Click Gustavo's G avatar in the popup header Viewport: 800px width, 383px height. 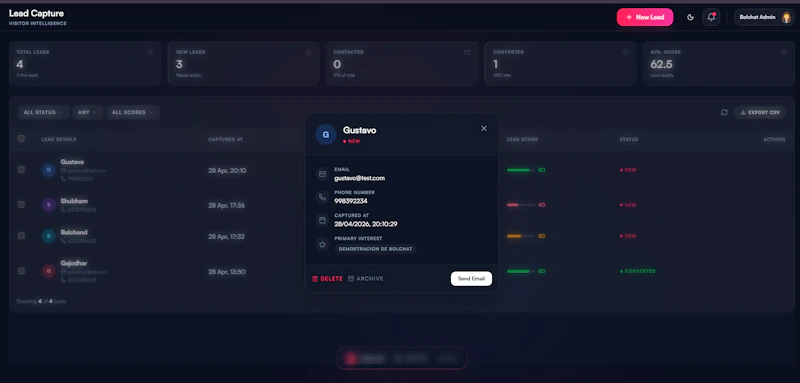point(326,135)
